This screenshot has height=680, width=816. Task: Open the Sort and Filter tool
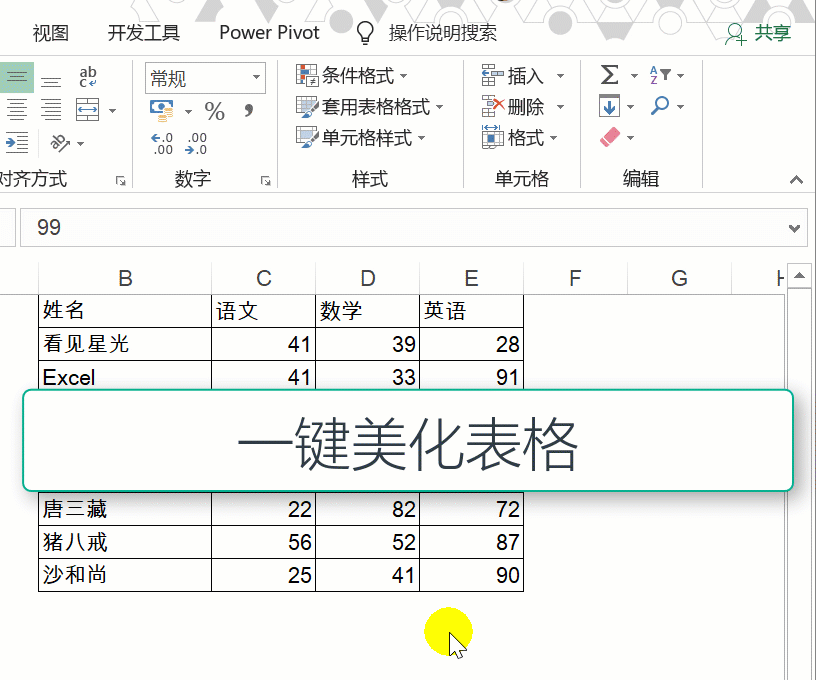point(666,75)
